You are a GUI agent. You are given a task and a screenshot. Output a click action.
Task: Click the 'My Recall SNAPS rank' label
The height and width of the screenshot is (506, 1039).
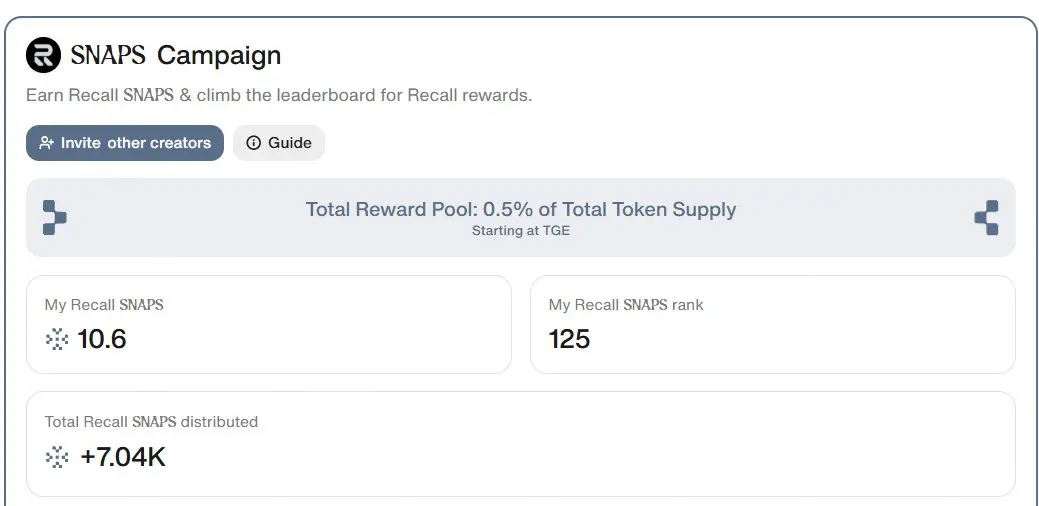626,305
